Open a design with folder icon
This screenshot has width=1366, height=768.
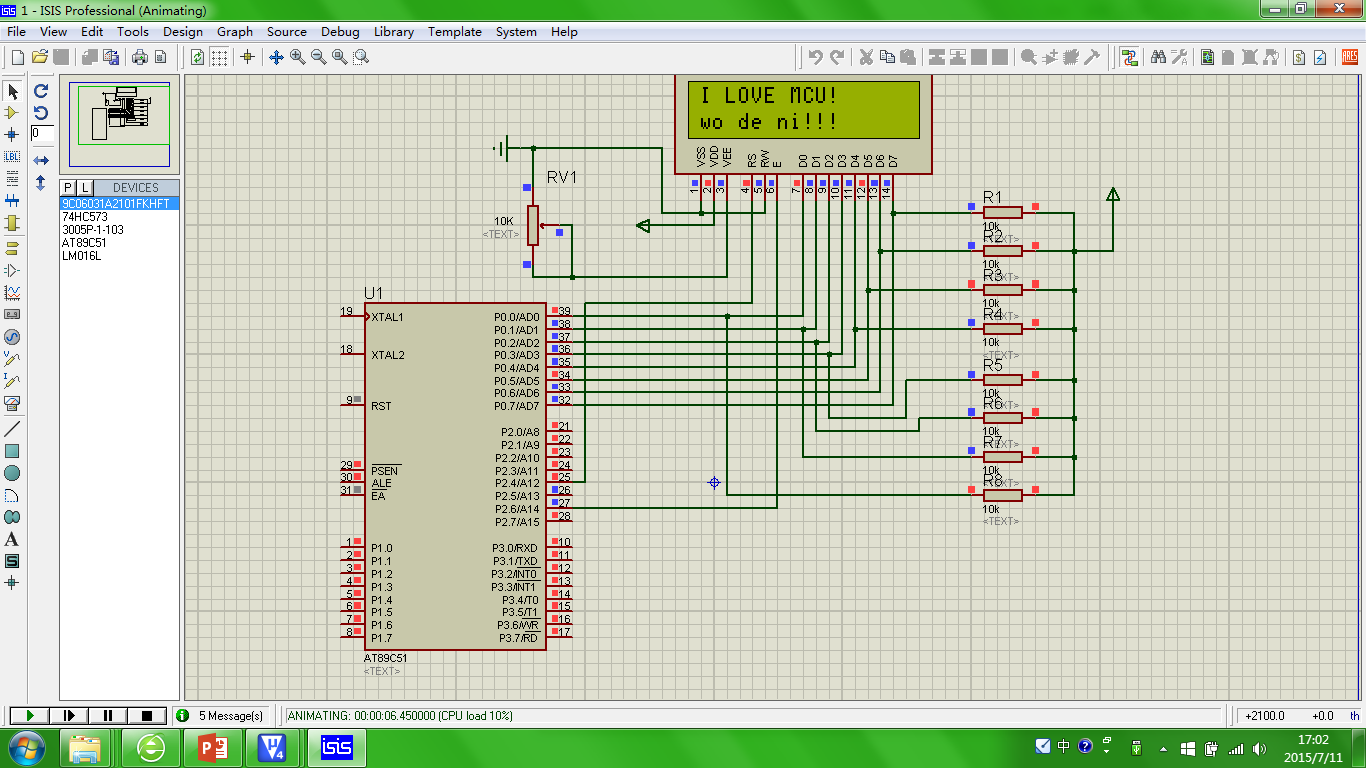click(x=40, y=57)
